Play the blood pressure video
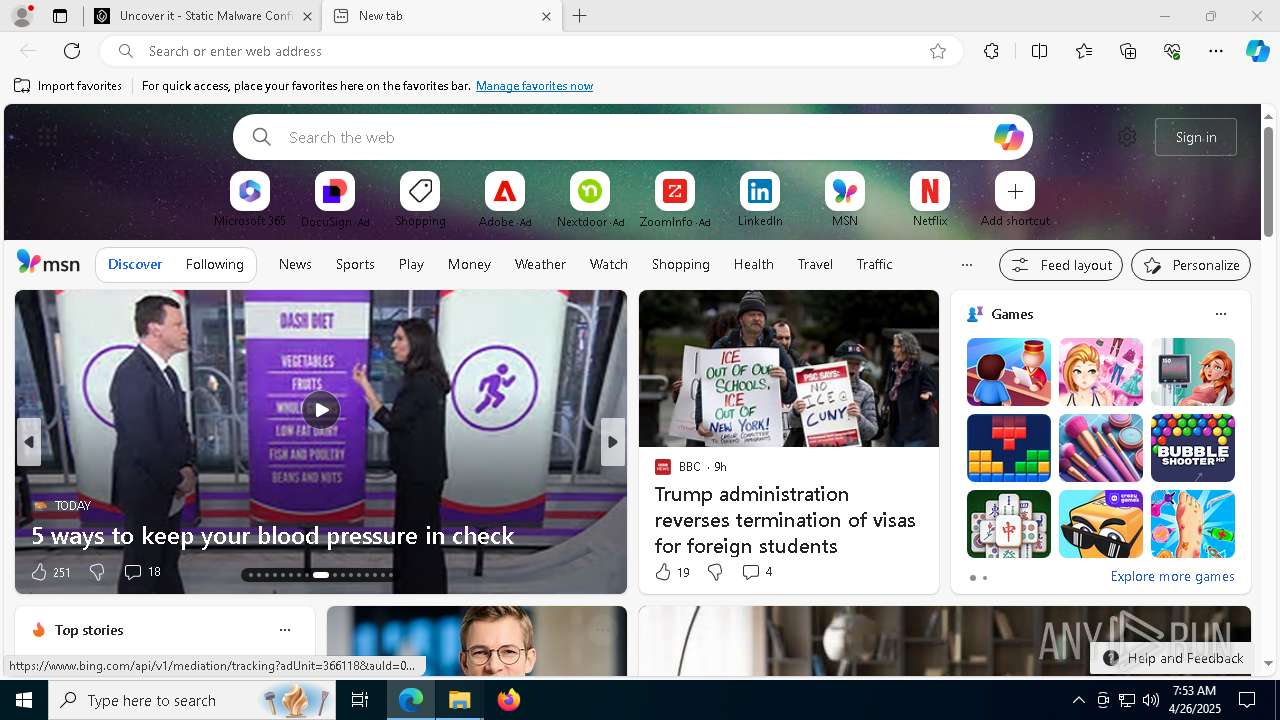Screen dimensions: 1280x720 [x=321, y=410]
